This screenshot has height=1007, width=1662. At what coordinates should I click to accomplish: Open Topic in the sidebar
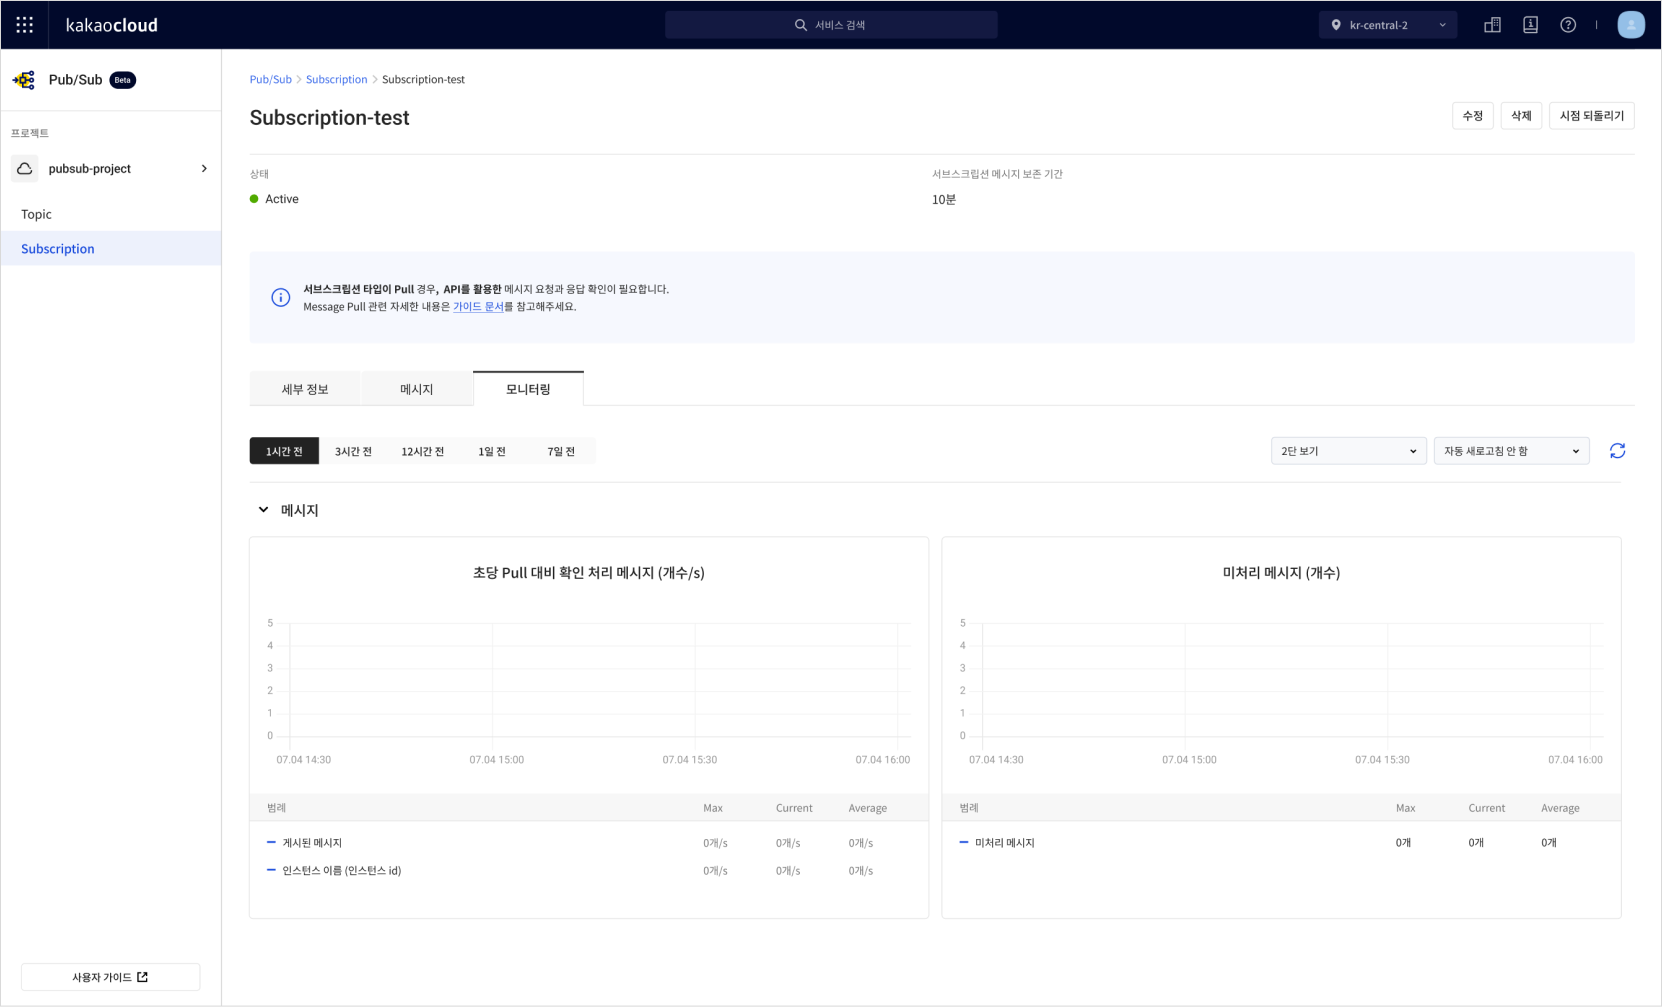[111, 214]
